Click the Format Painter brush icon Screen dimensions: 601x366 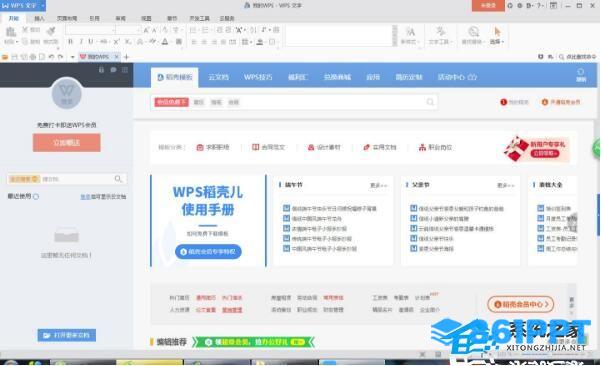51,31
